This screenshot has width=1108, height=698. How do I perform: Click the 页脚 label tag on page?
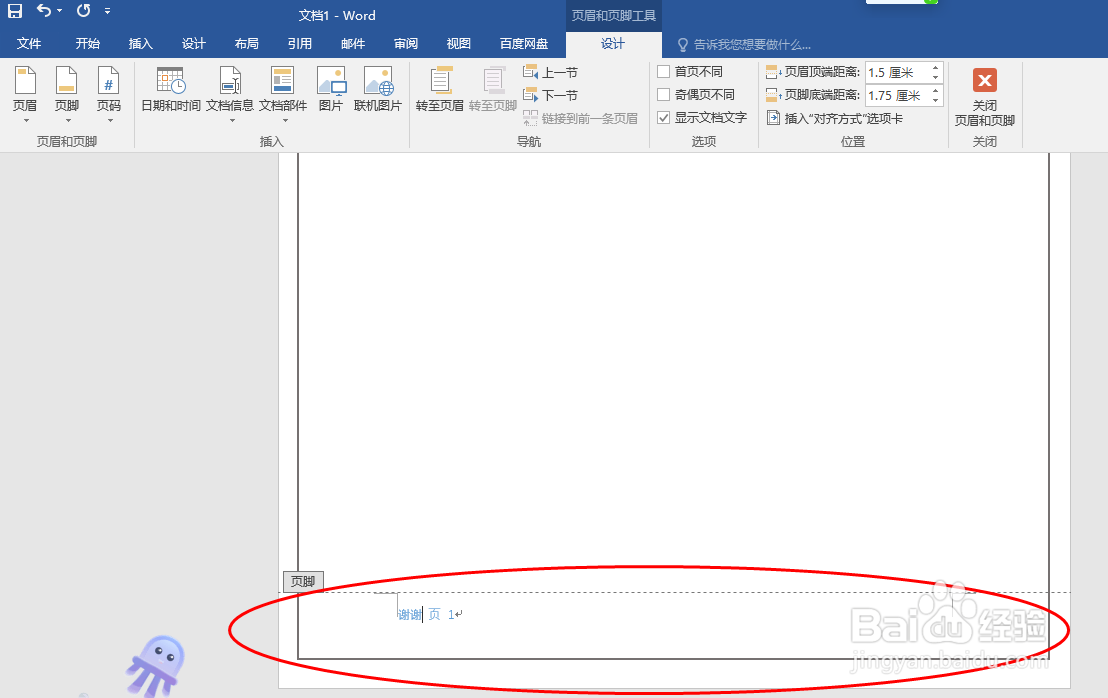pos(303,581)
